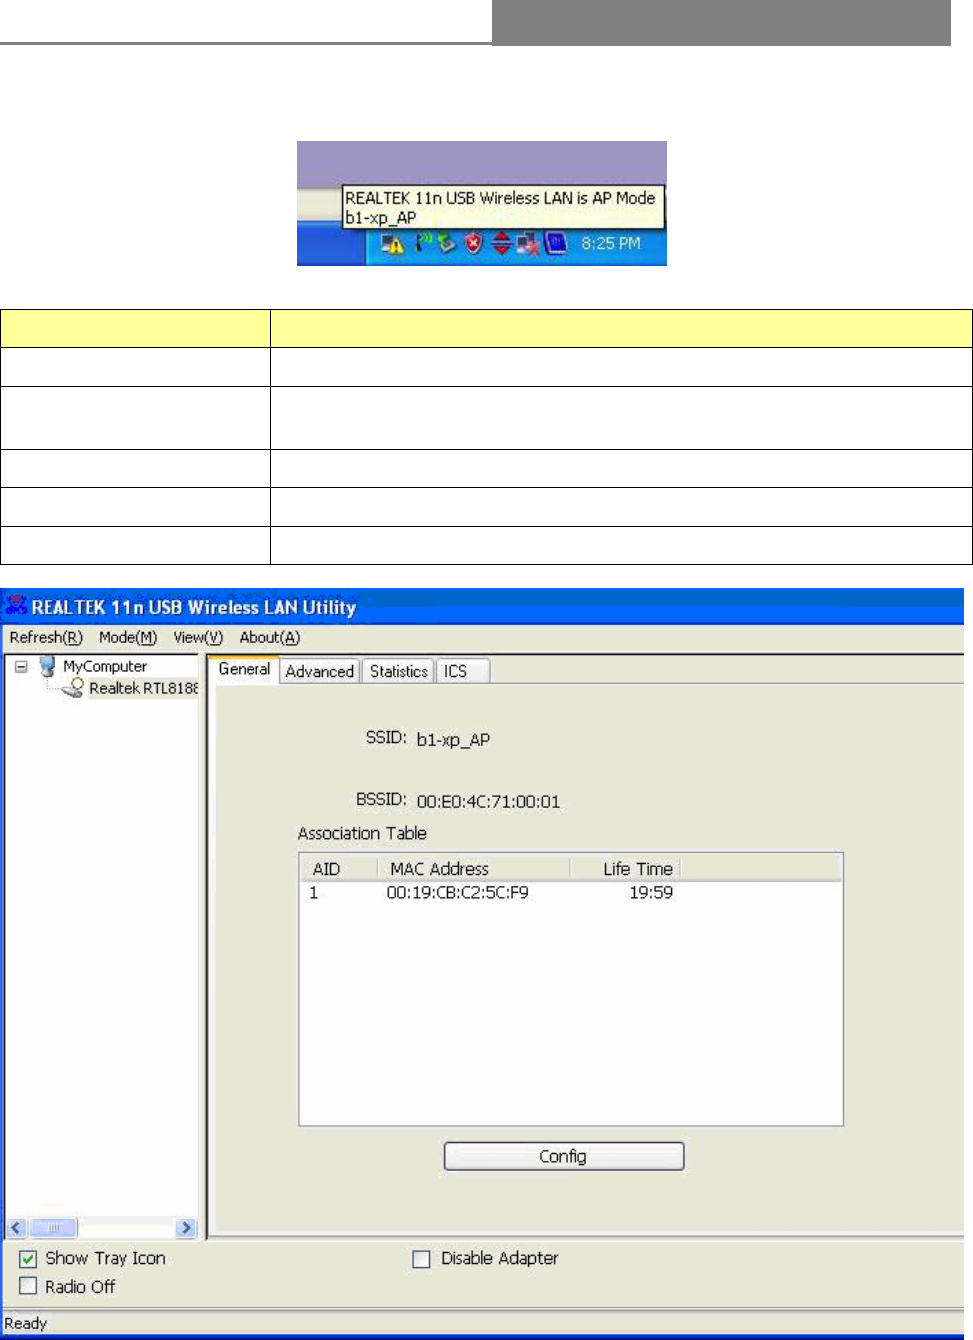Check the Disable Adapter checkbox
The image size is (973, 1340).
(x=421, y=1259)
